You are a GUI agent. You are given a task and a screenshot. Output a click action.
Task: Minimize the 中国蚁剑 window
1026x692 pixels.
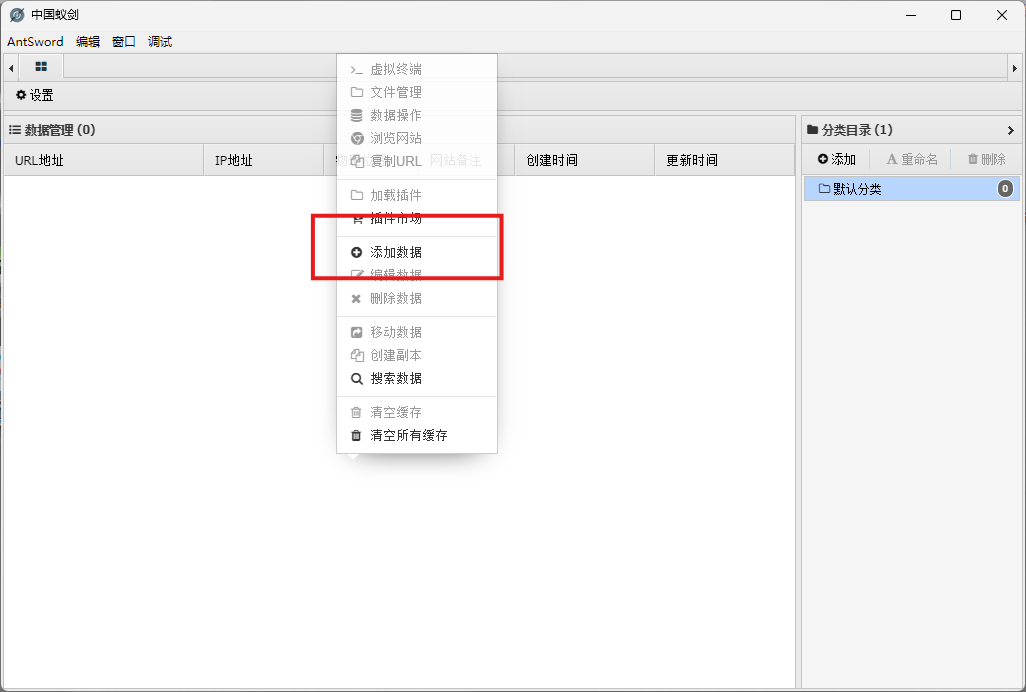pyautogui.click(x=911, y=15)
